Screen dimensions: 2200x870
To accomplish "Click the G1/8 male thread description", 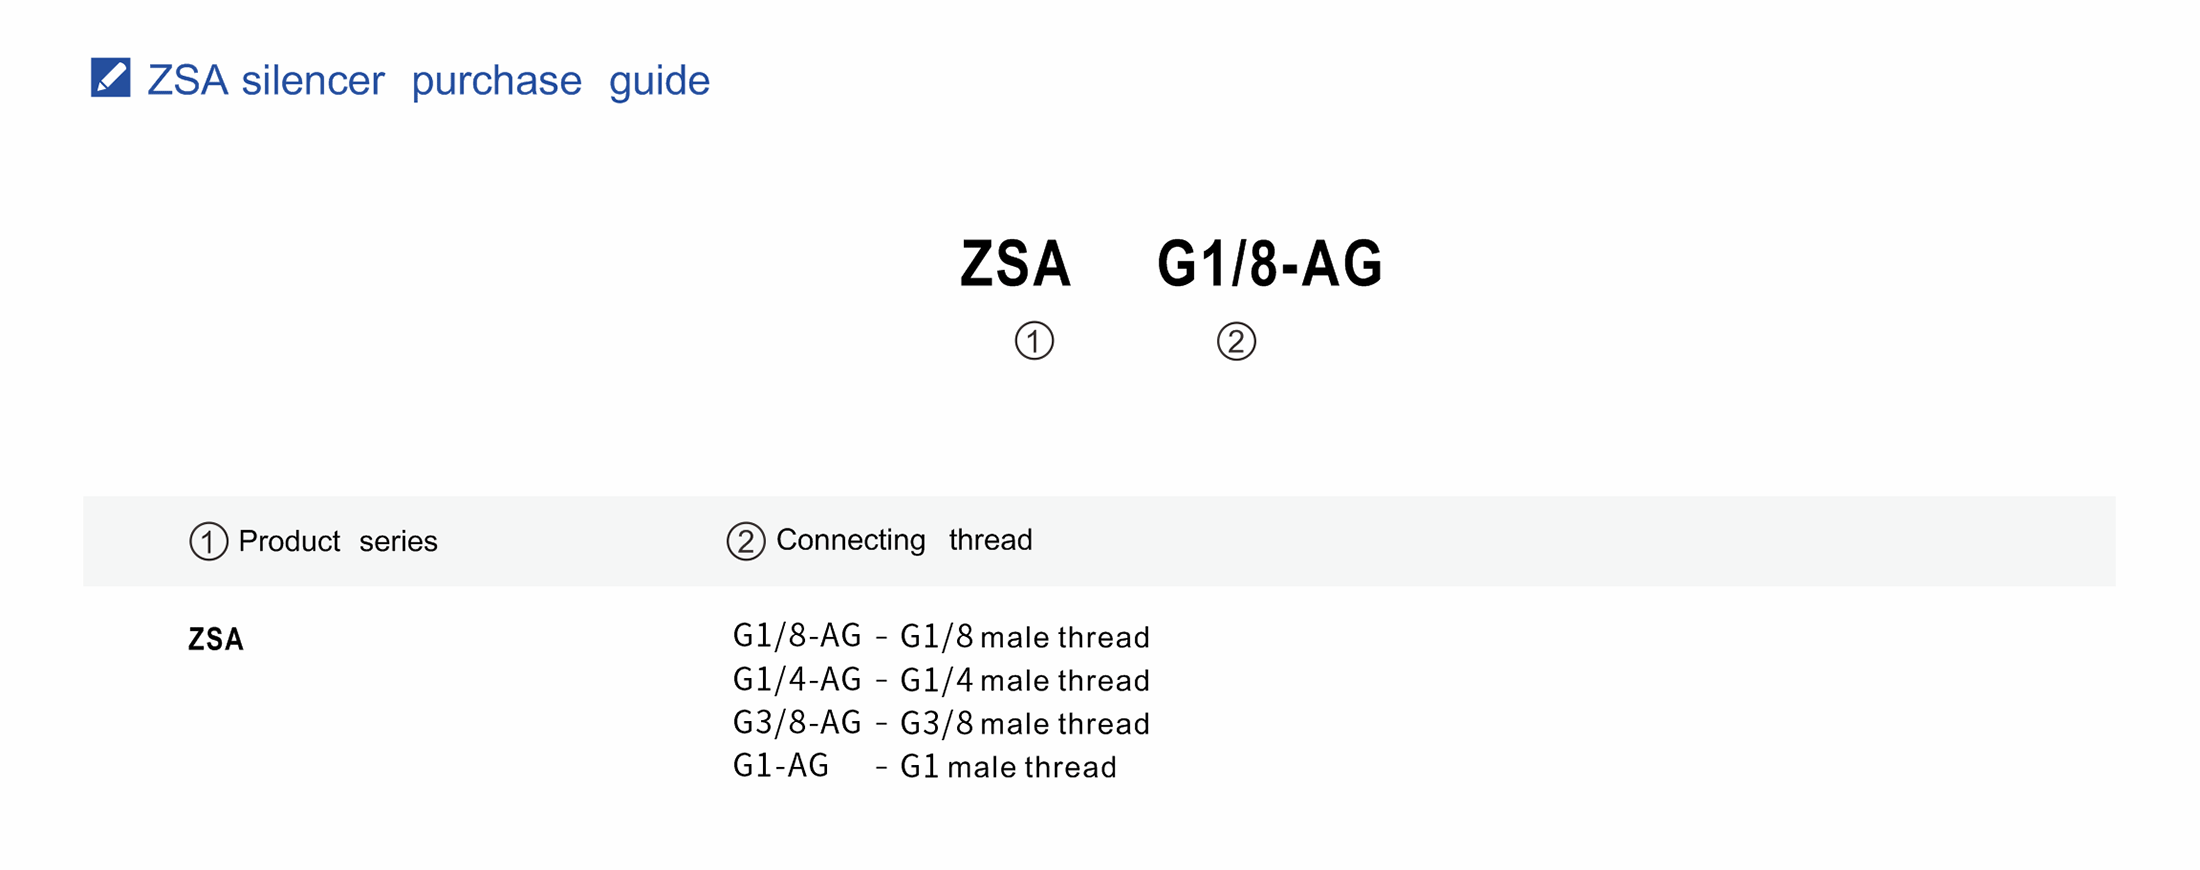I will [x=1025, y=636].
